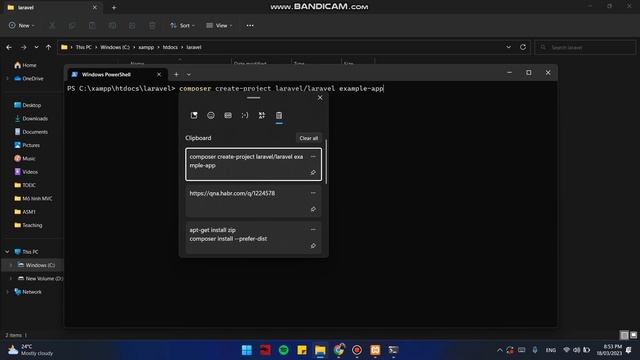The height and width of the screenshot is (360, 640).
Task: Clear all clipboard items
Action: (309, 138)
